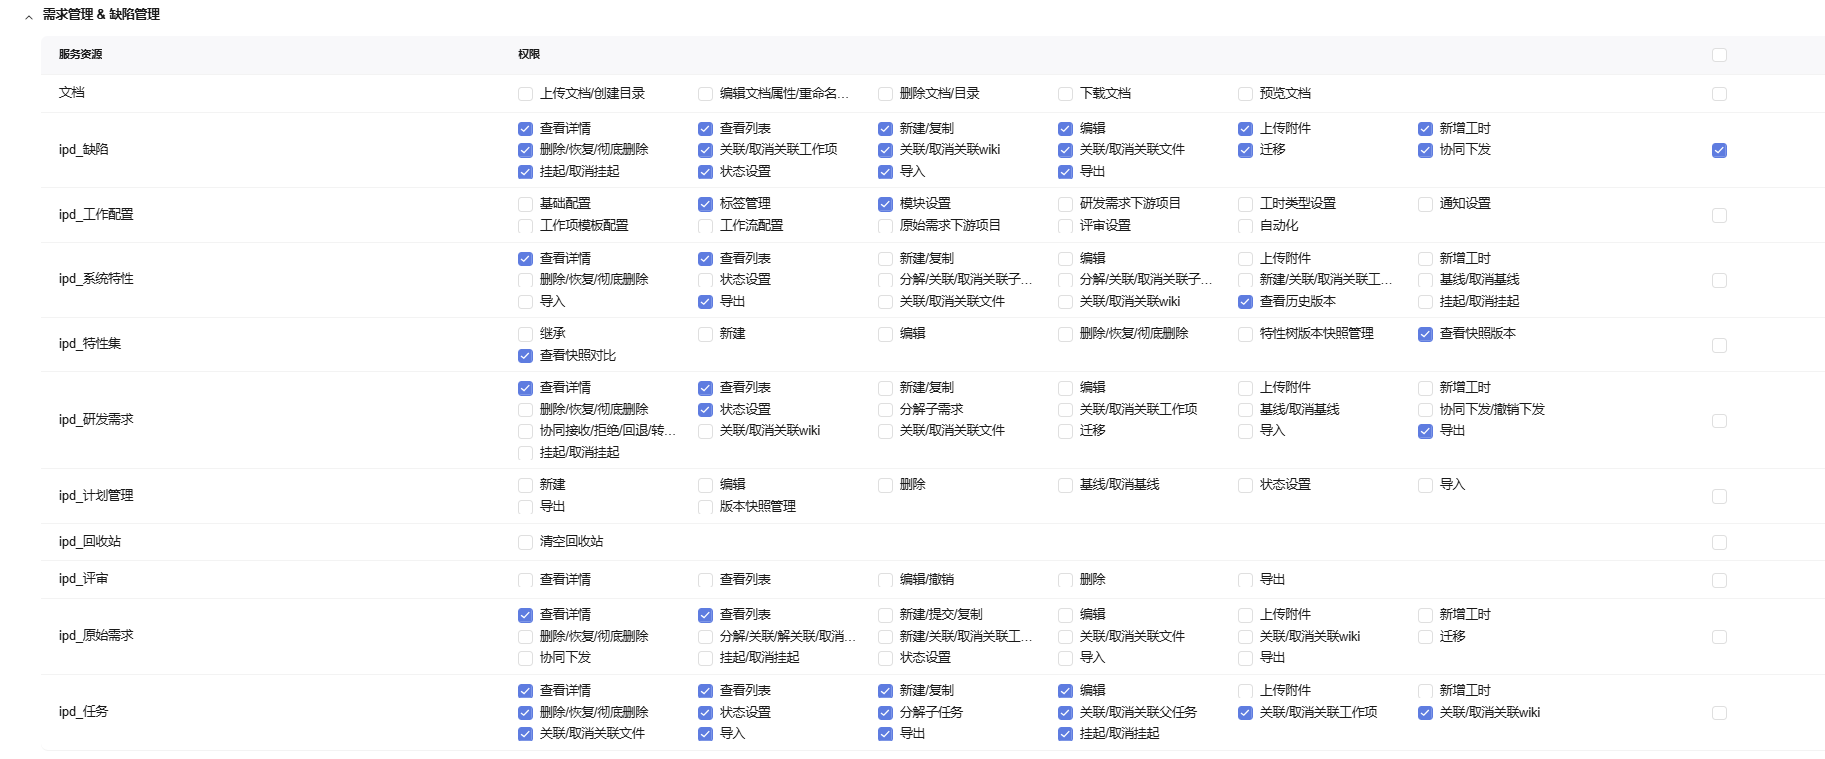Enable 分解子需求 for ipd_研发需求
Viewport: 1825px width, 759px height.
(x=885, y=410)
